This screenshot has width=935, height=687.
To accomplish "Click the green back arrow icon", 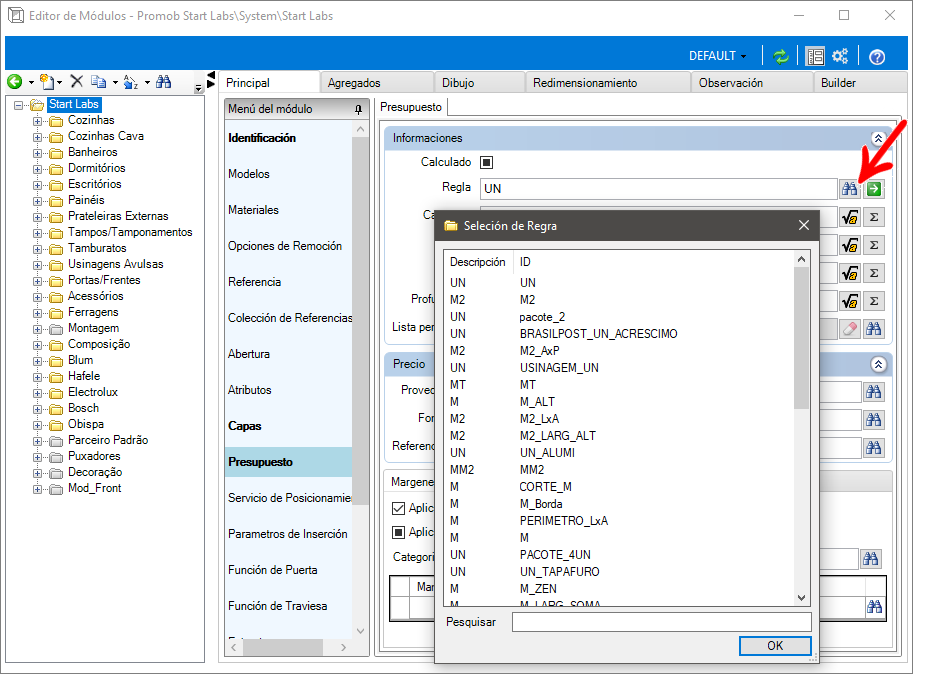I will tap(15, 82).
